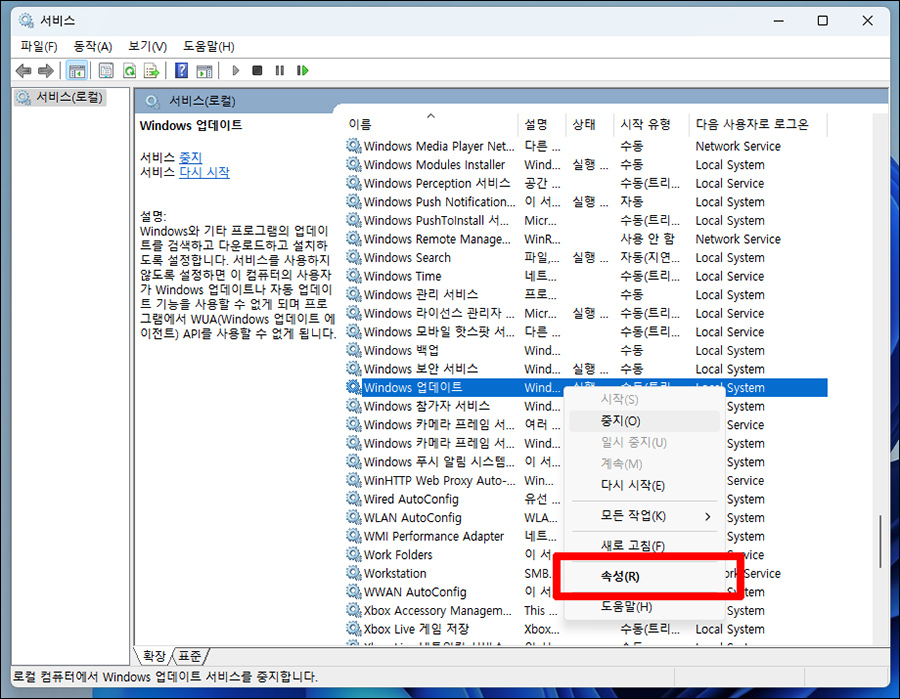The width and height of the screenshot is (900, 699).
Task: Click the Restart service toolbar icon
Action: [x=302, y=71]
